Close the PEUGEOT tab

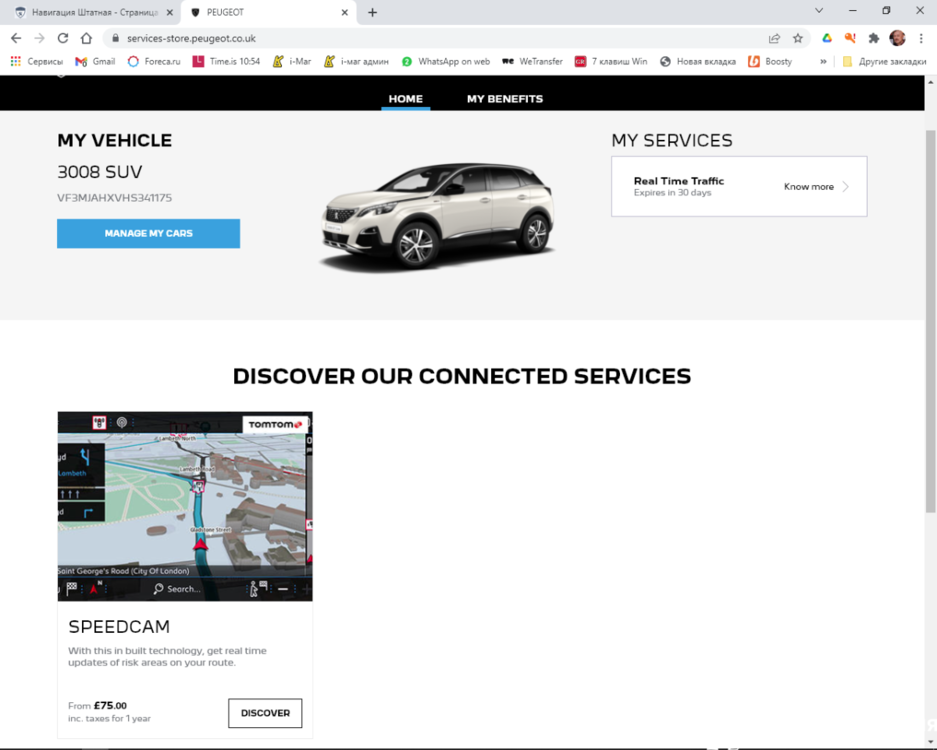click(345, 13)
